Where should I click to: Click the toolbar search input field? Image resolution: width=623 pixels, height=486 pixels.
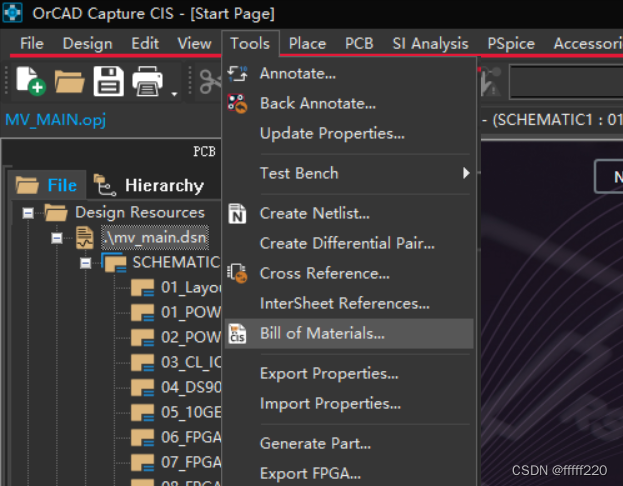[x=566, y=82]
